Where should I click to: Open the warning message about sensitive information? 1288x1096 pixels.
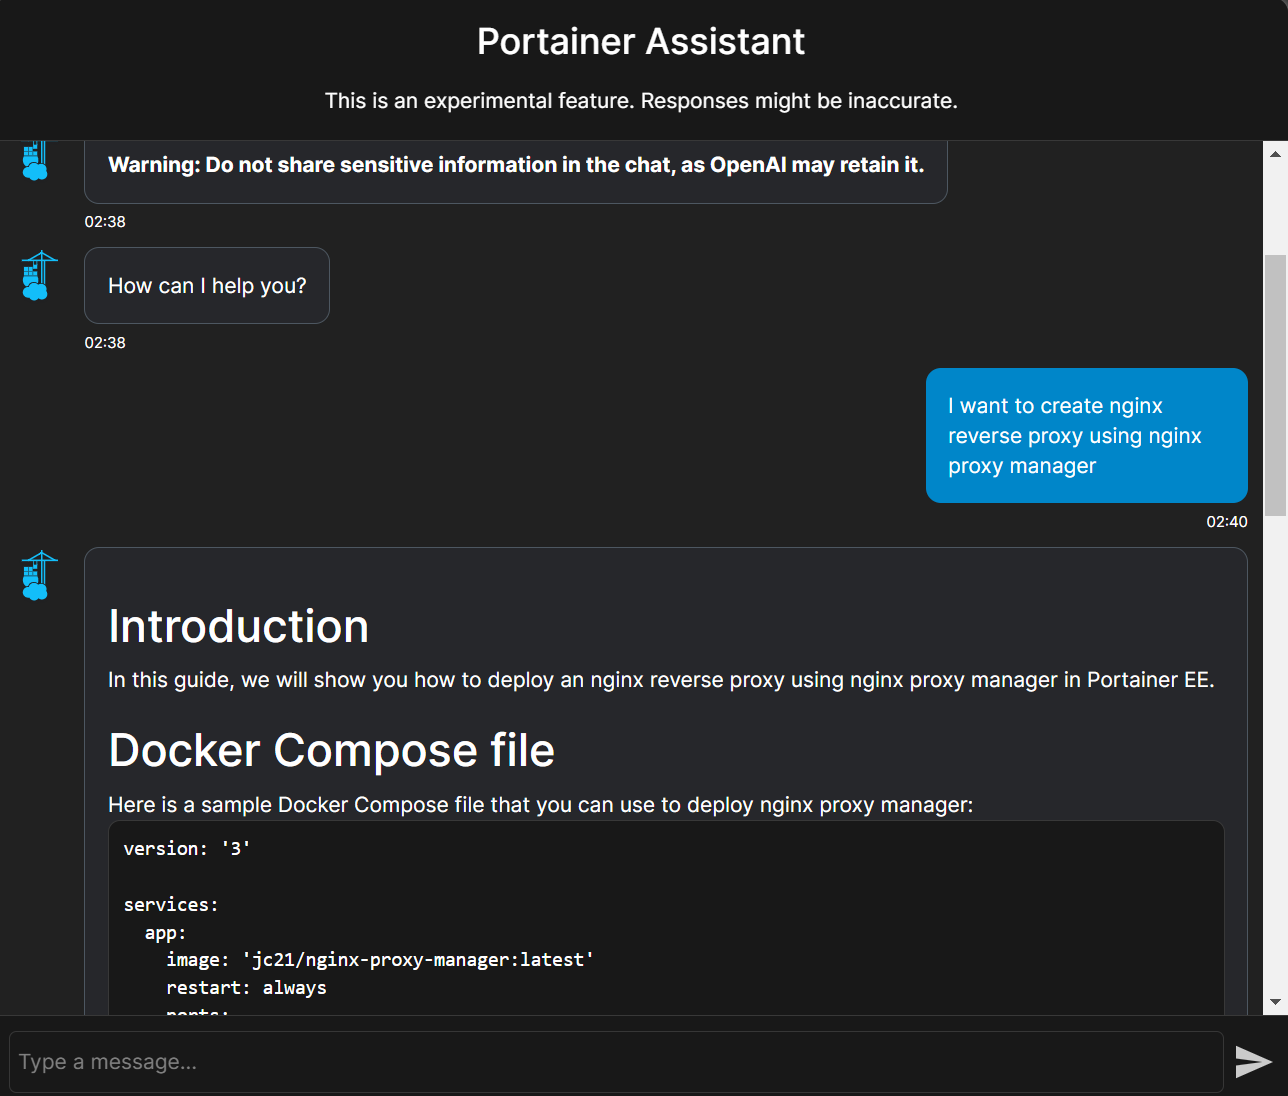(516, 164)
